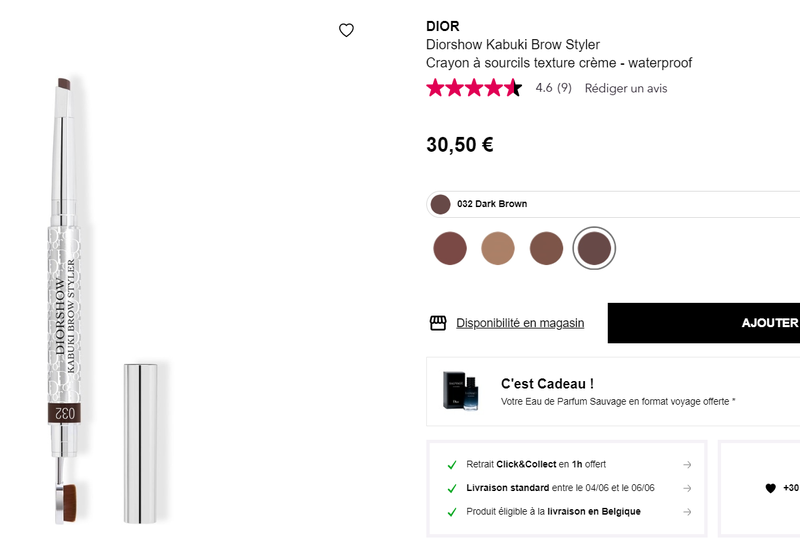
Task: Click the Click&Collect arrow icon
Action: (687, 464)
